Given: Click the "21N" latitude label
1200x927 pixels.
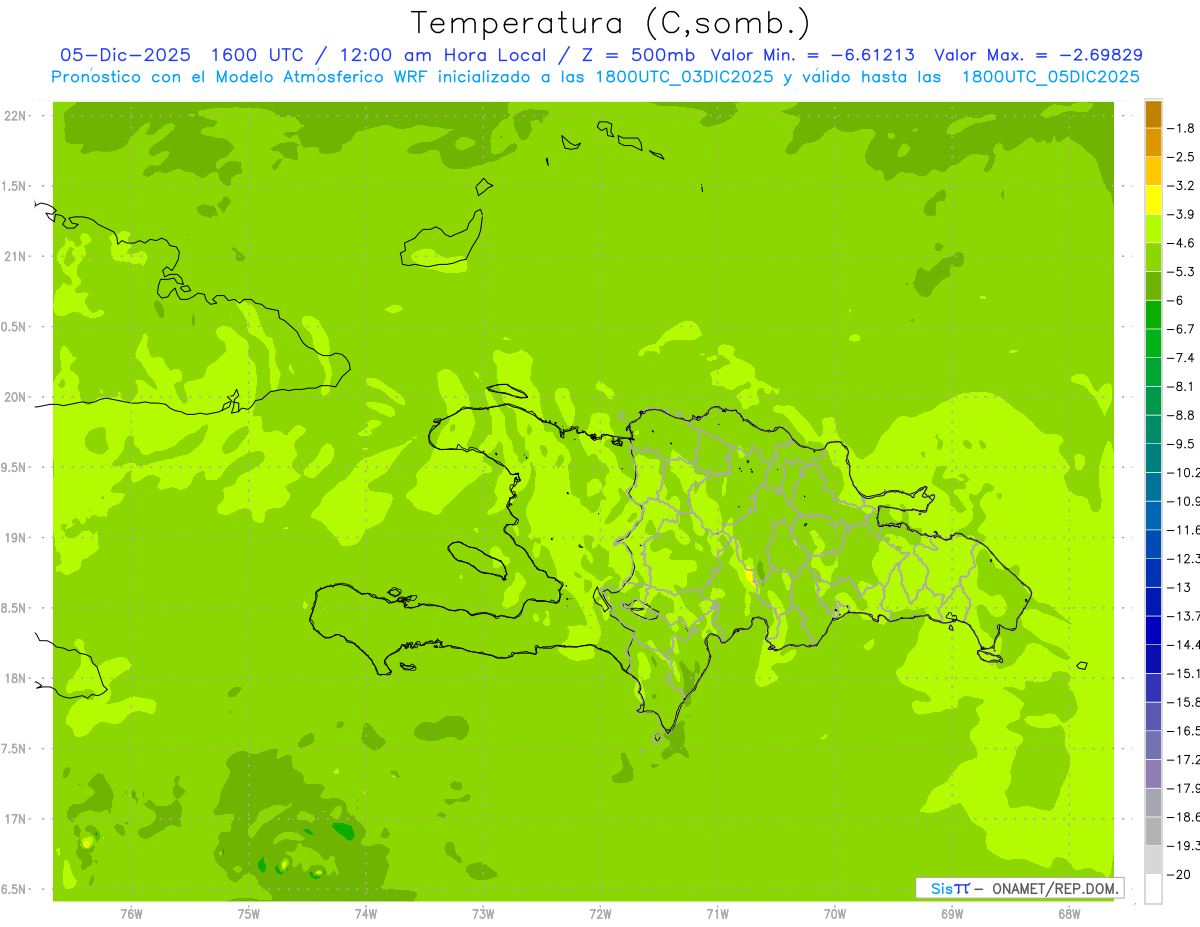Looking at the screenshot, I should pos(15,257).
